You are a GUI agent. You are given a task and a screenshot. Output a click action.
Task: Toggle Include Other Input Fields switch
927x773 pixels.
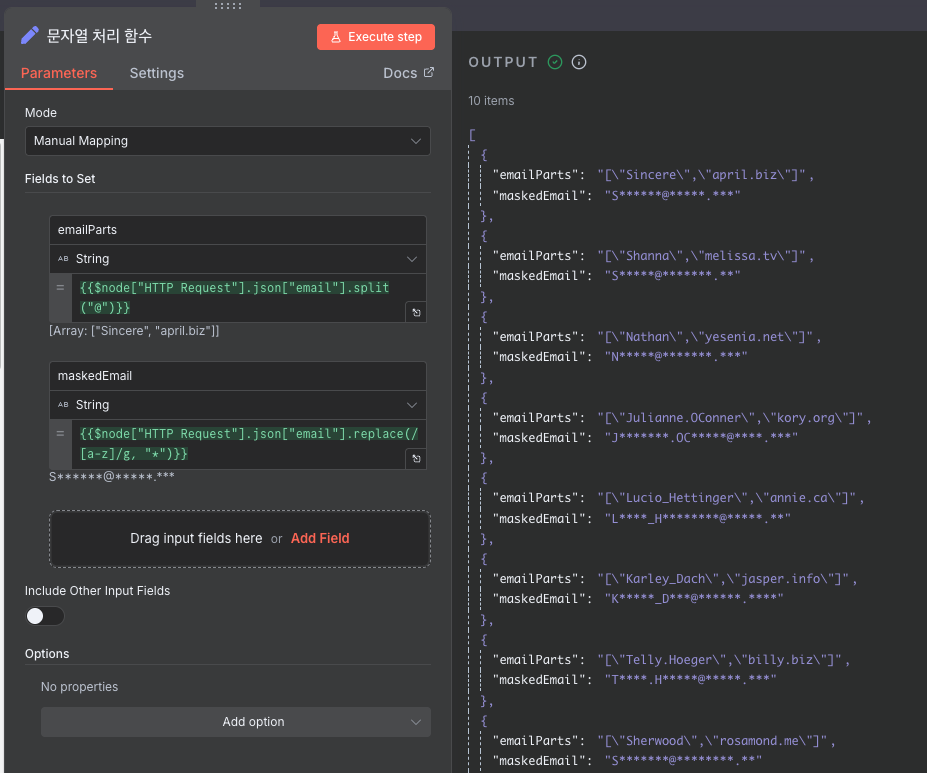[x=44, y=616]
